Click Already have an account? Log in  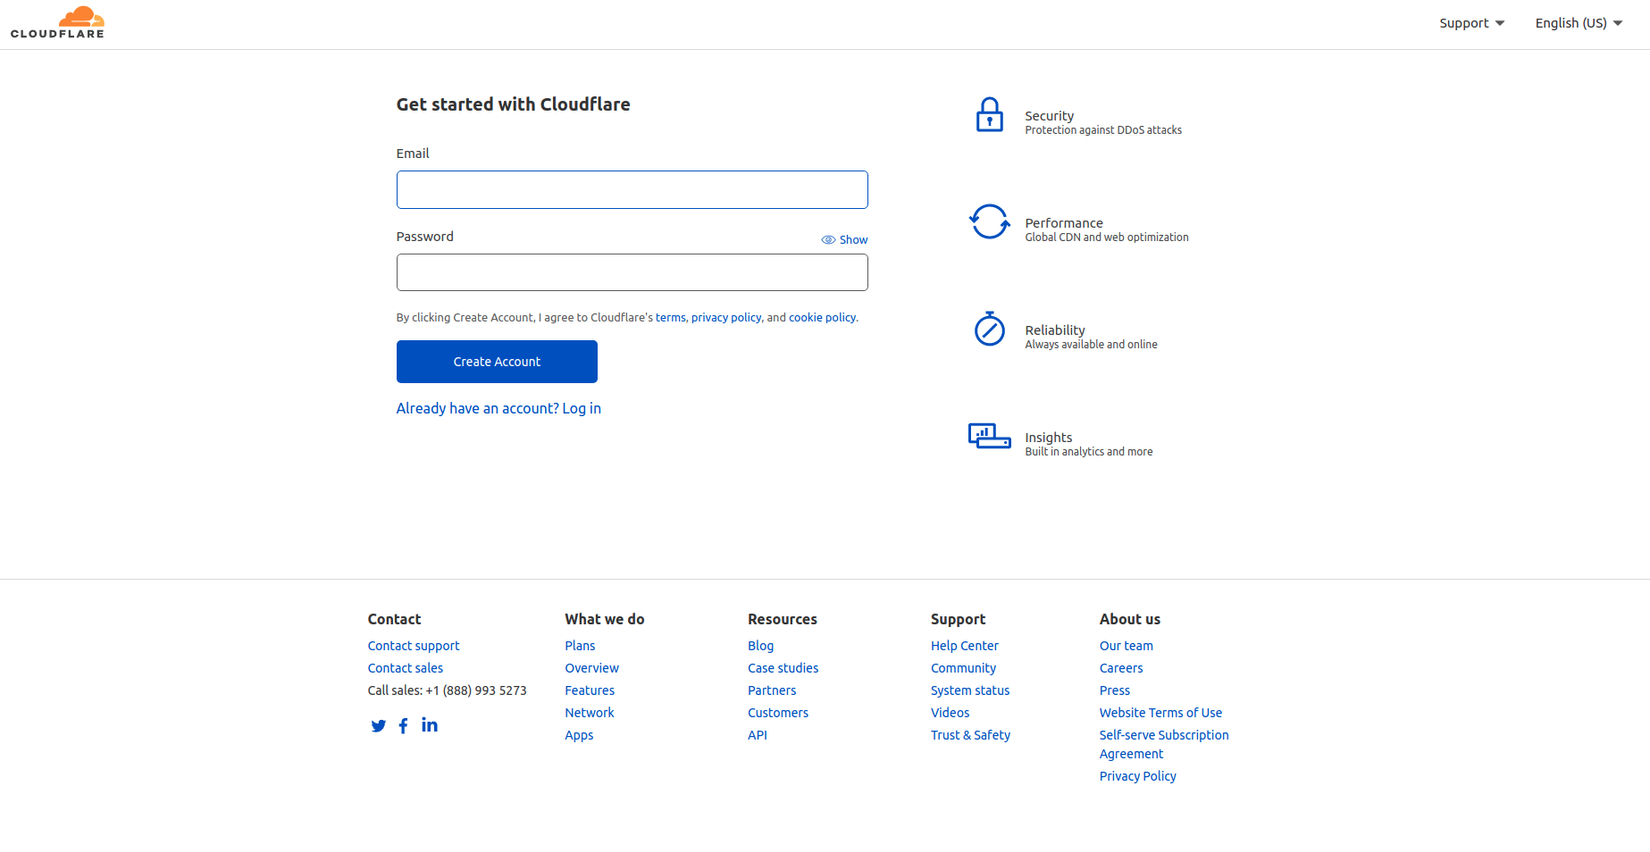pos(498,408)
